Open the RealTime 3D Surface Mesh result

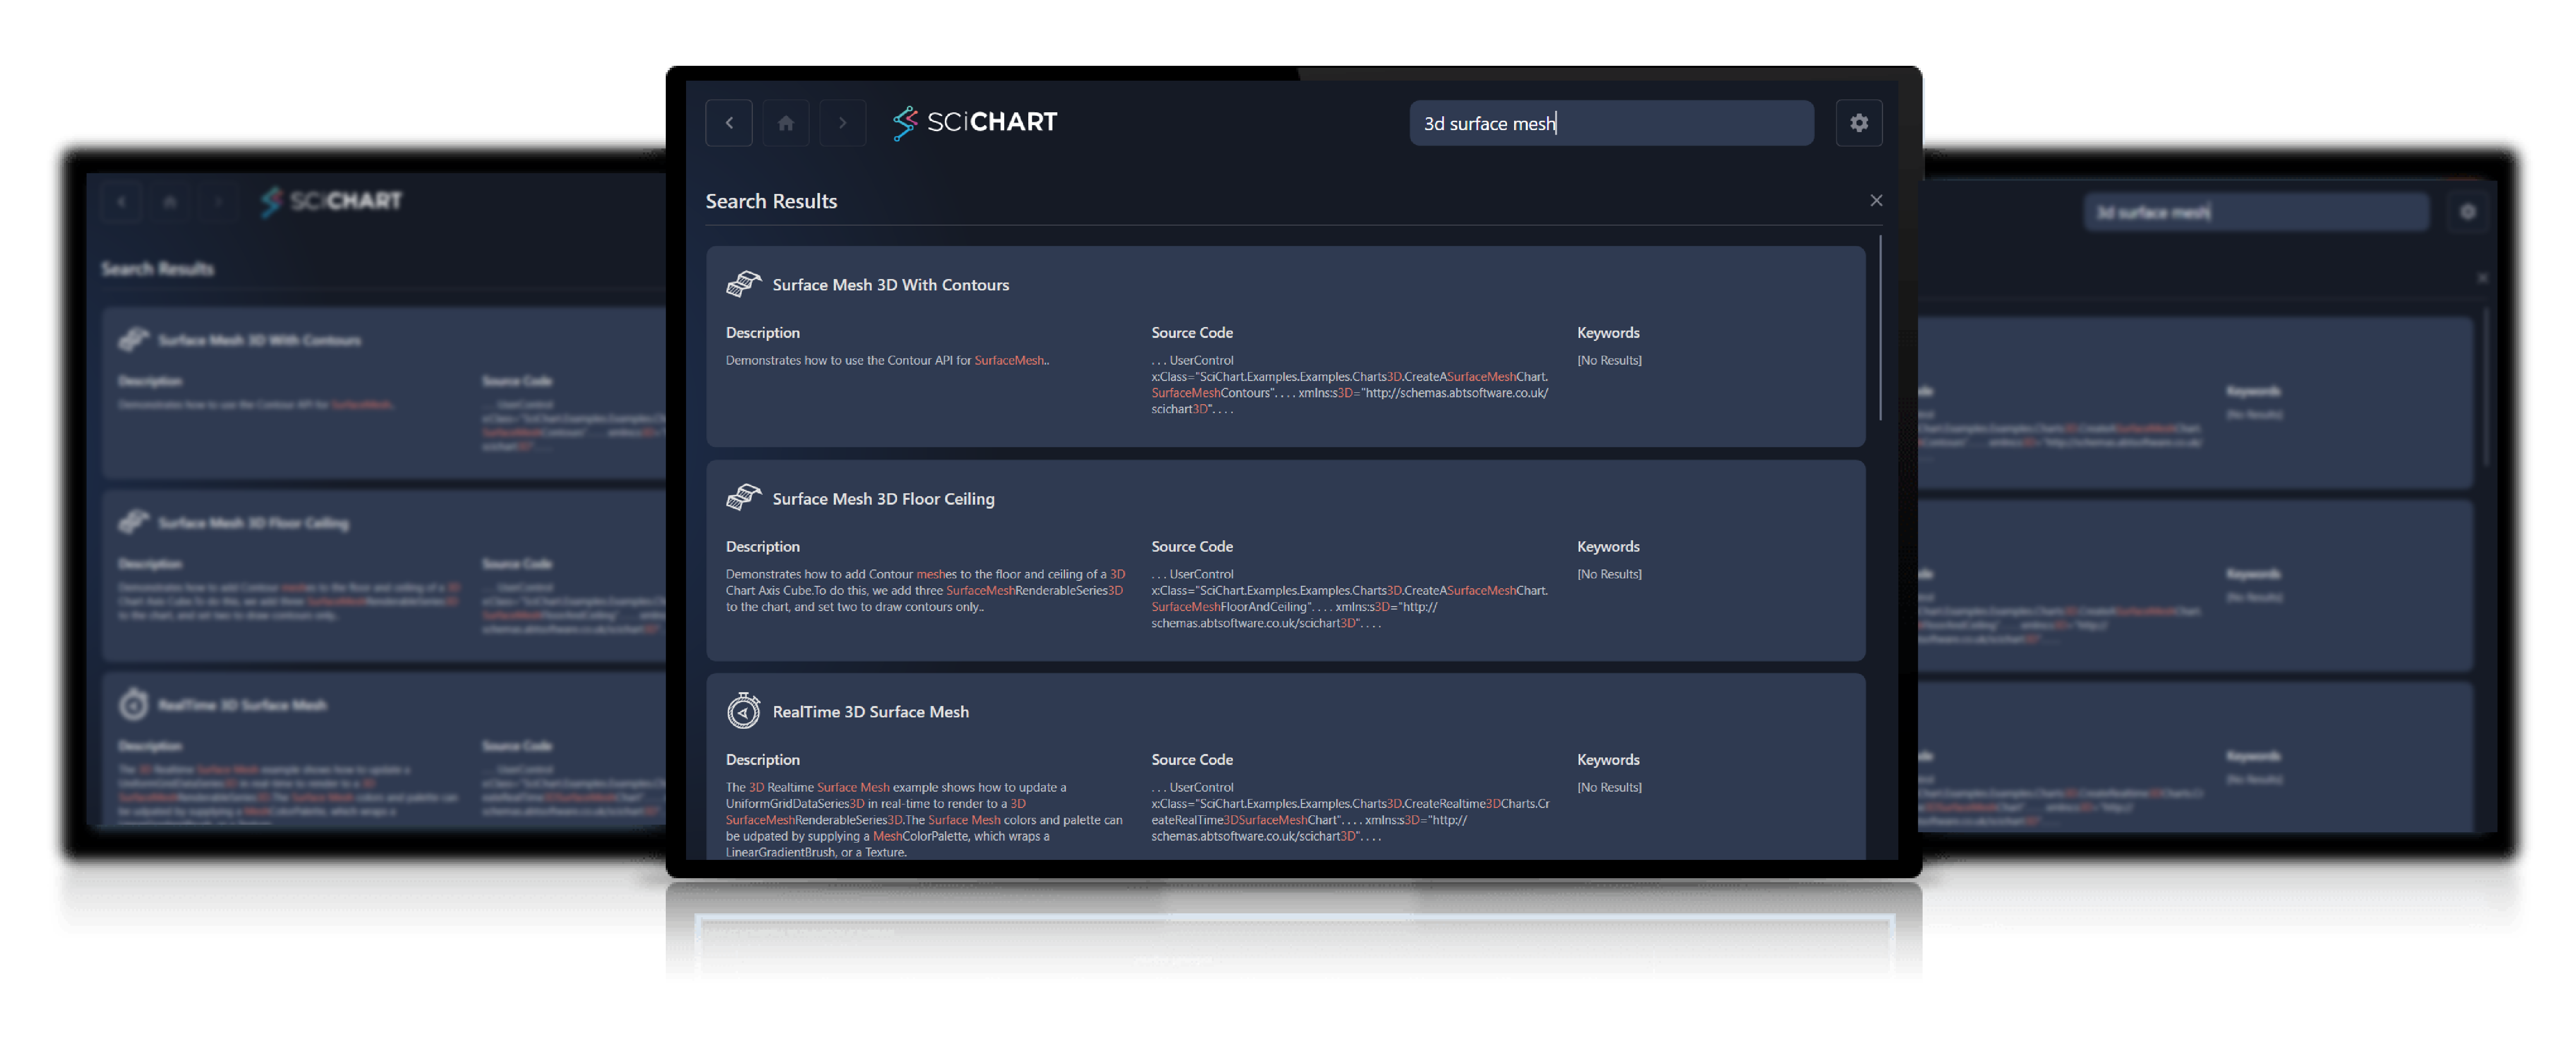[x=870, y=712]
